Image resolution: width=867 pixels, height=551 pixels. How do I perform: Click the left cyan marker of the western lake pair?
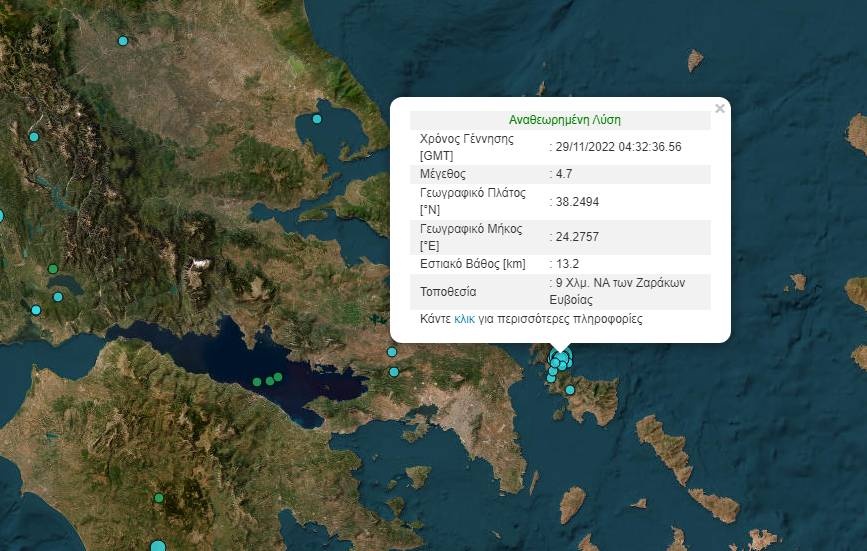click(x=36, y=310)
